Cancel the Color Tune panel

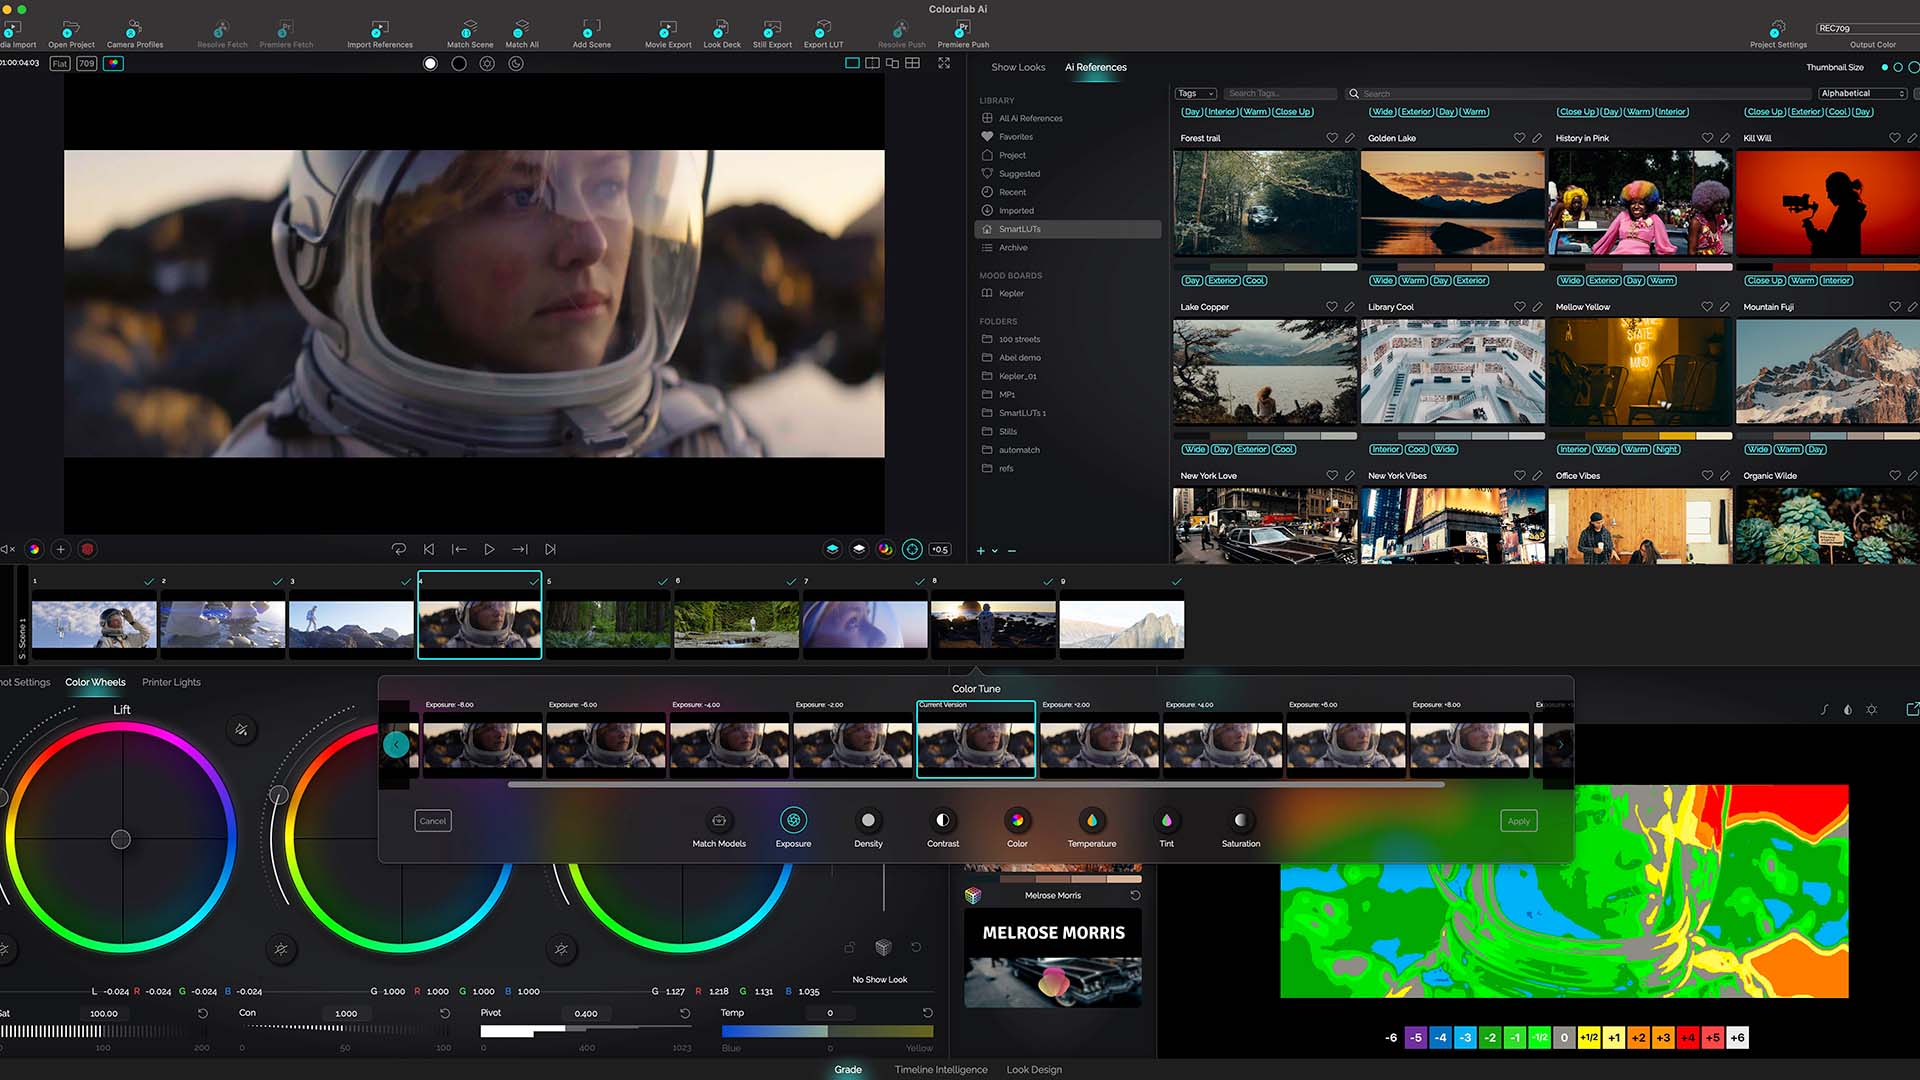click(x=433, y=821)
